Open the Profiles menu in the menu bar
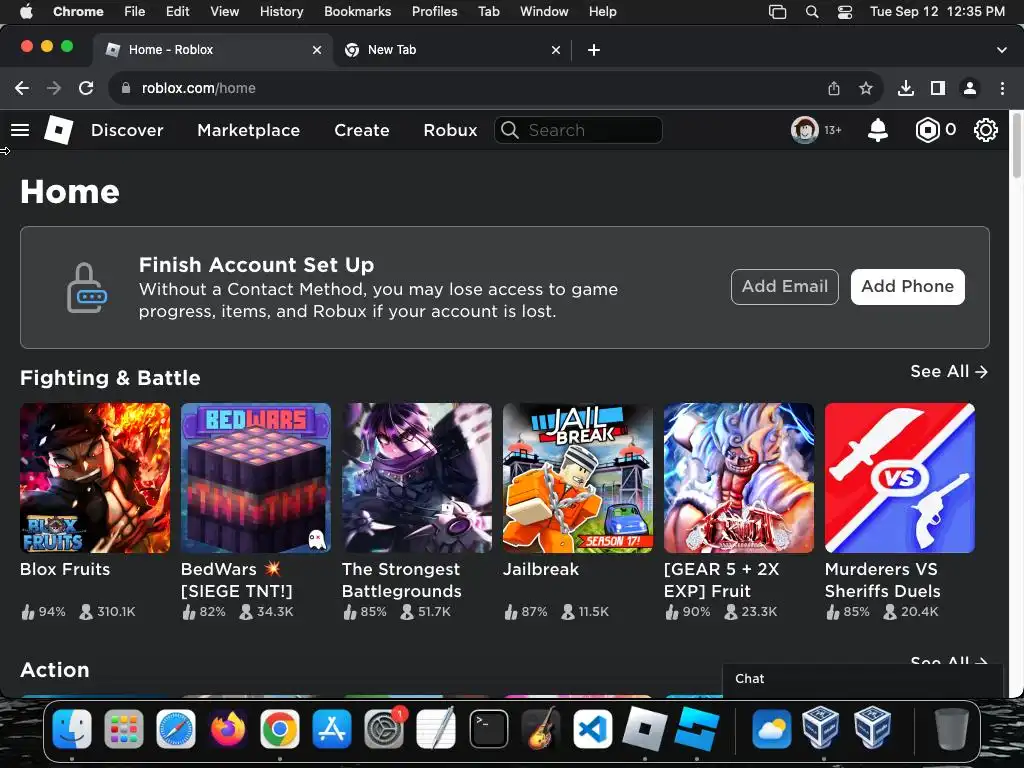 pos(434,12)
